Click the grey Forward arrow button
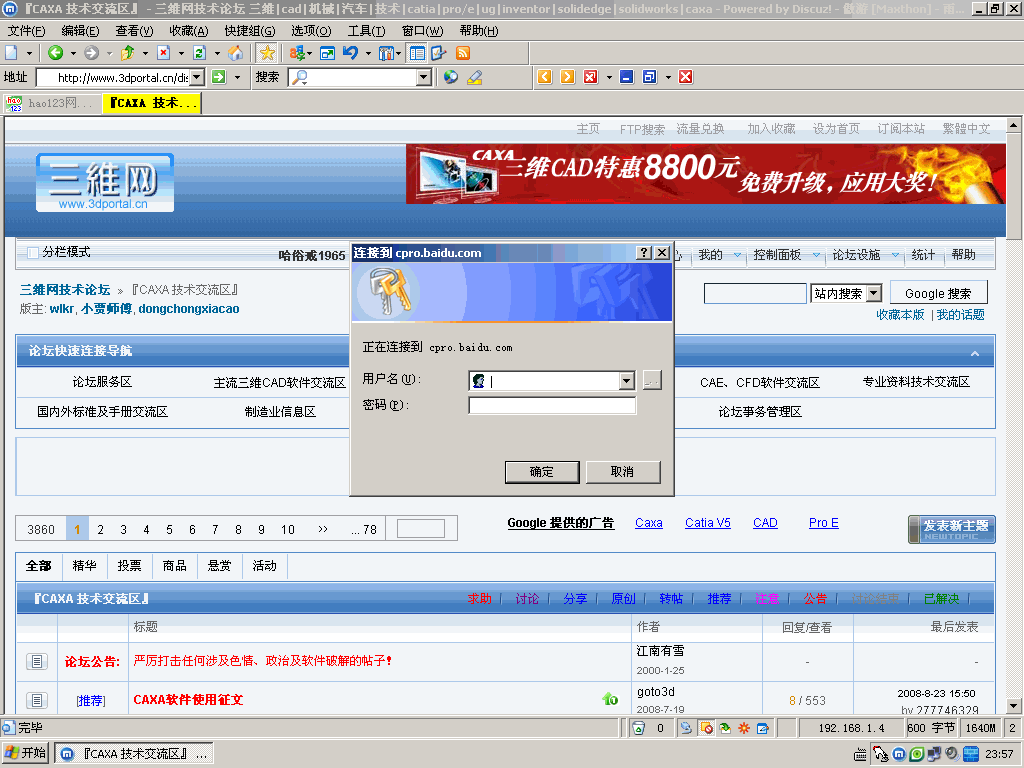The height and width of the screenshot is (768, 1024). pos(92,54)
